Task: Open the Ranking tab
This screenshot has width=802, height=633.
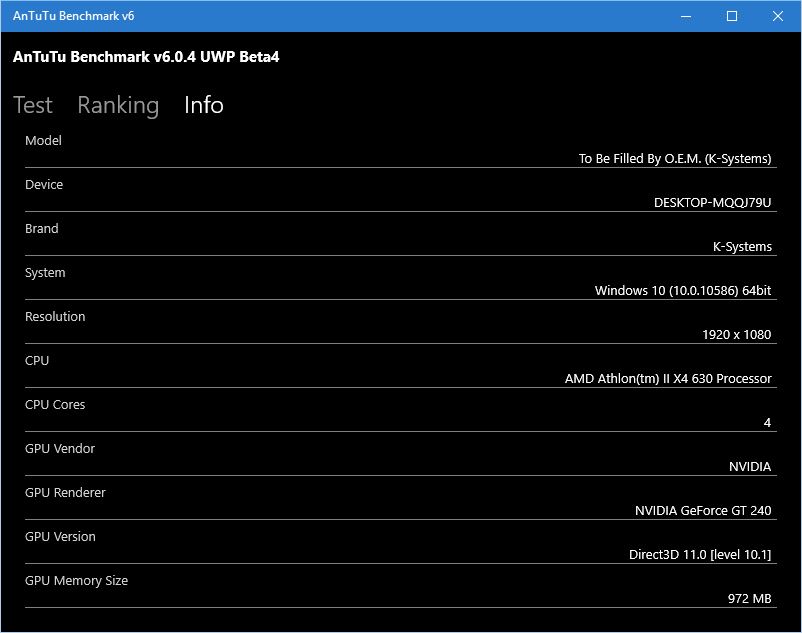Action: tap(118, 105)
